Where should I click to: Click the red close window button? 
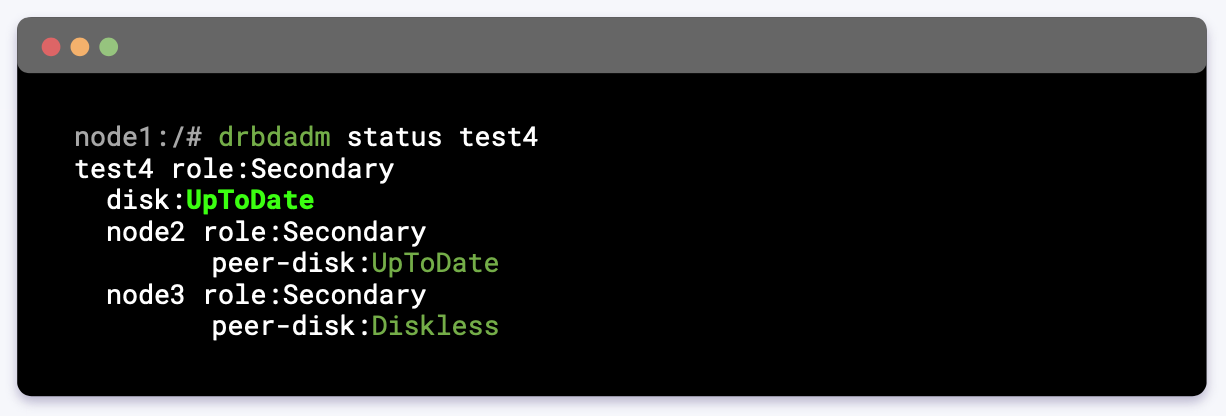click(x=51, y=47)
